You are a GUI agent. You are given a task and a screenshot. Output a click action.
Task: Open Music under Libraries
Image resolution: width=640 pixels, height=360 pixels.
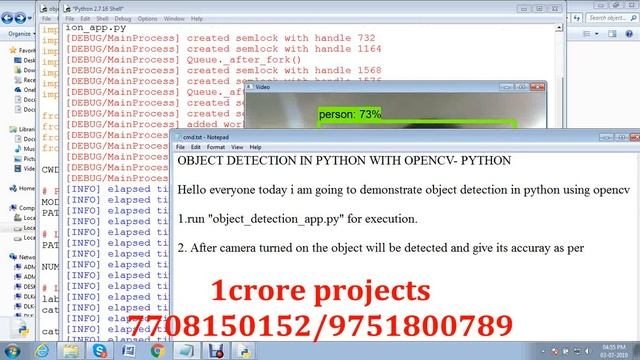25,149
